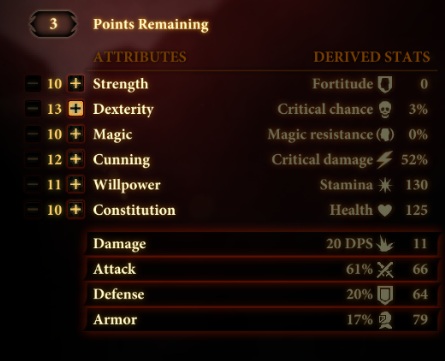
Task: Click the Health heart icon
Action: [x=385, y=210]
